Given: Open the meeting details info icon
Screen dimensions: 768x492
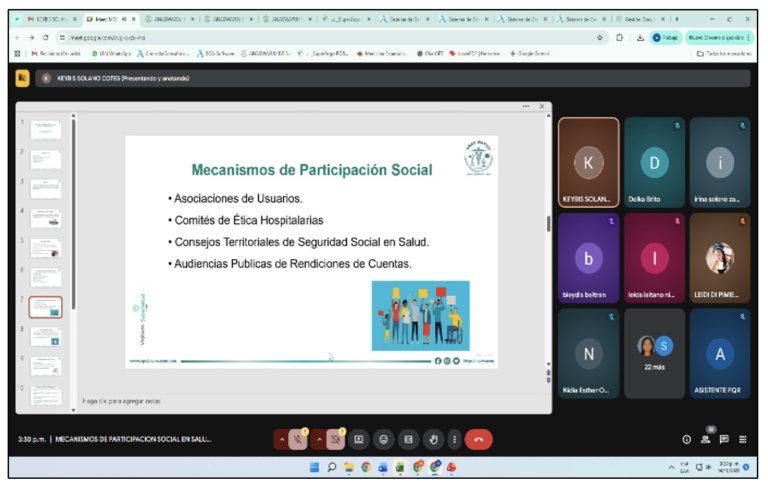Looking at the screenshot, I should click(x=687, y=439).
